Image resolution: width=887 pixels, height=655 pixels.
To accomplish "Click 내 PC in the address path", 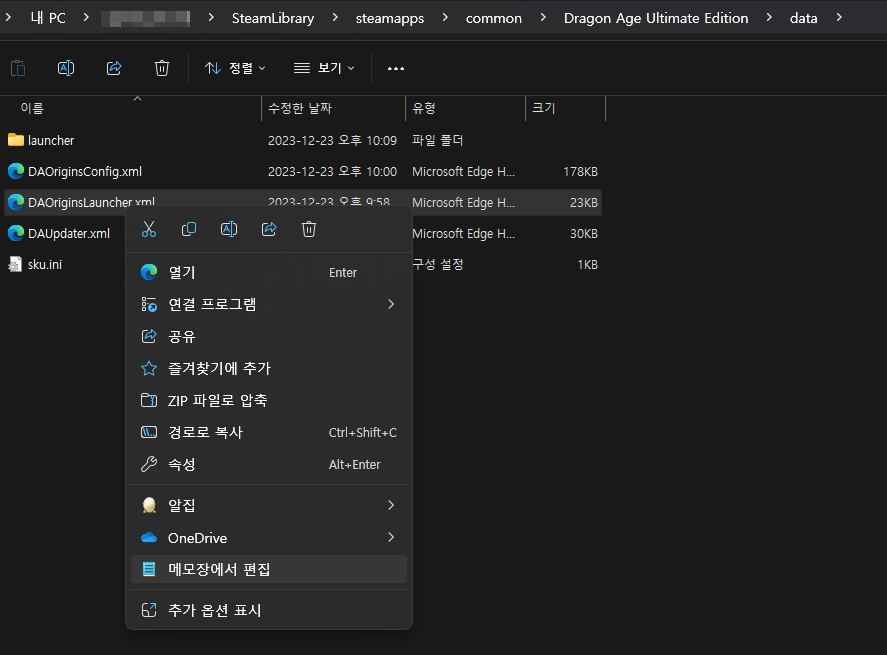I will pyautogui.click(x=48, y=18).
